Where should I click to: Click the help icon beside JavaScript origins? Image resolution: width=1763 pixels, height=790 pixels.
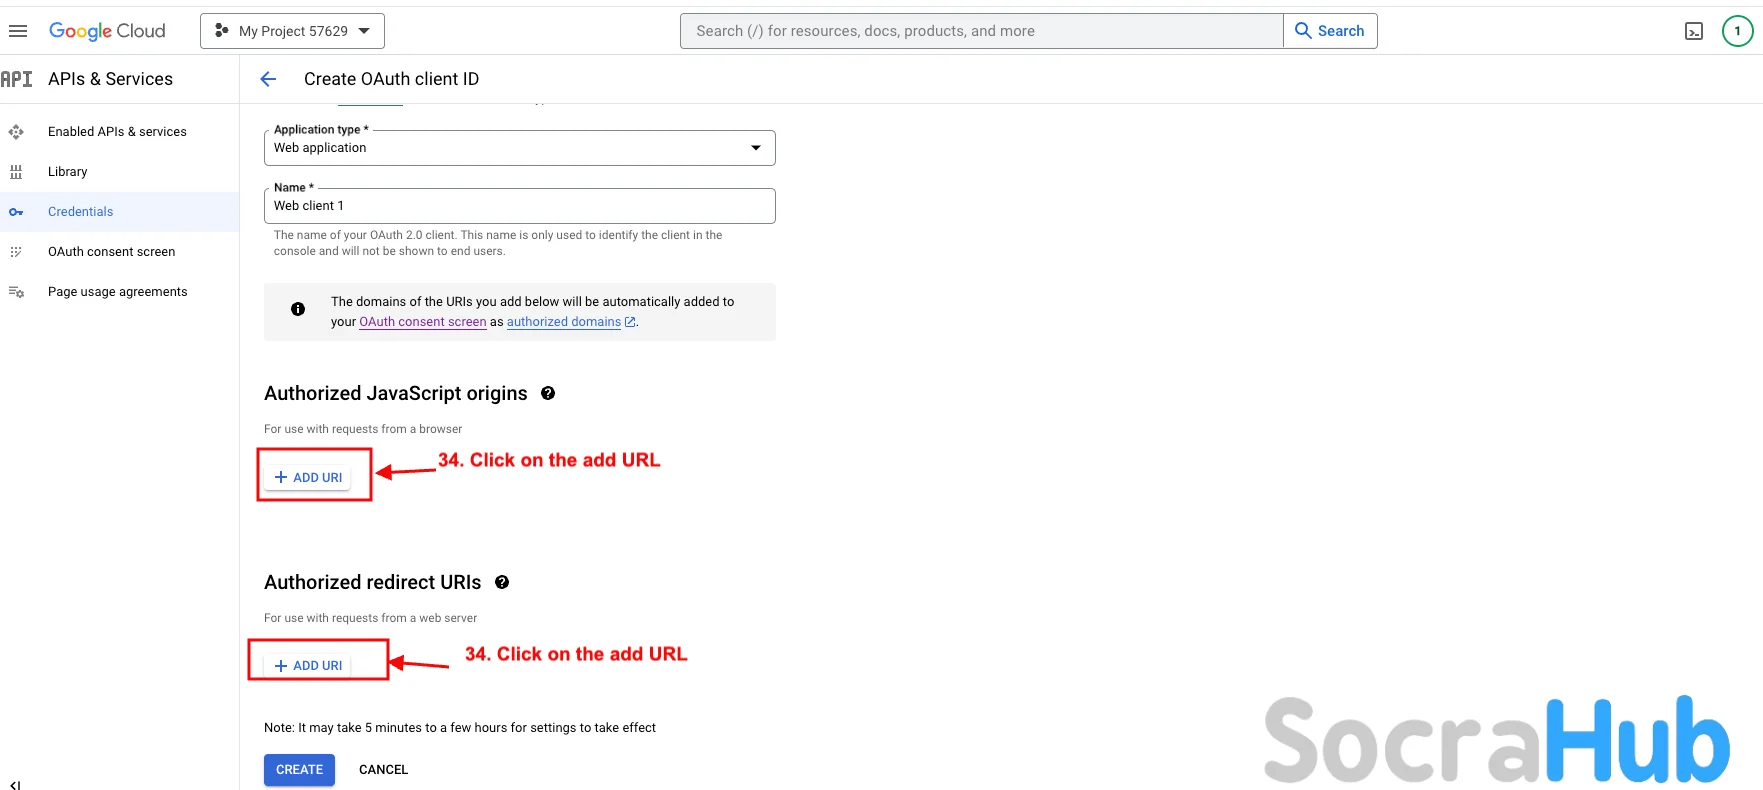[x=548, y=393]
